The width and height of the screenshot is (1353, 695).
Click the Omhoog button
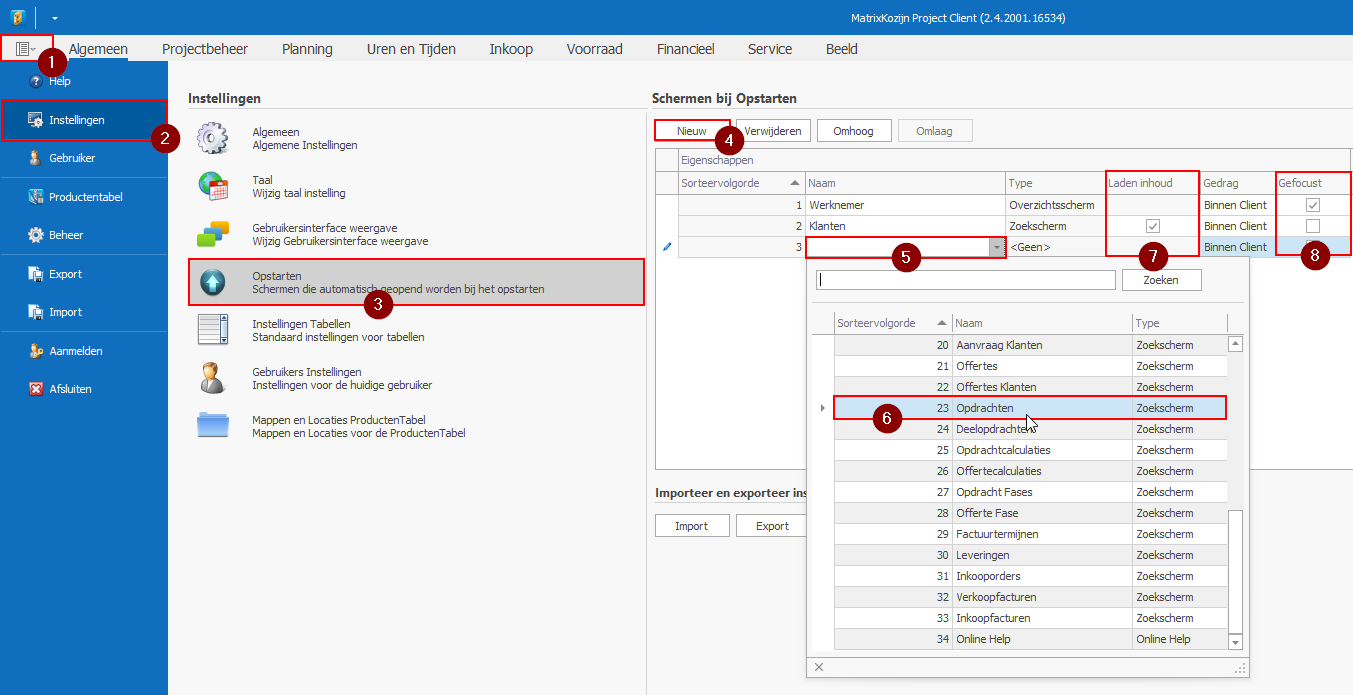click(854, 131)
